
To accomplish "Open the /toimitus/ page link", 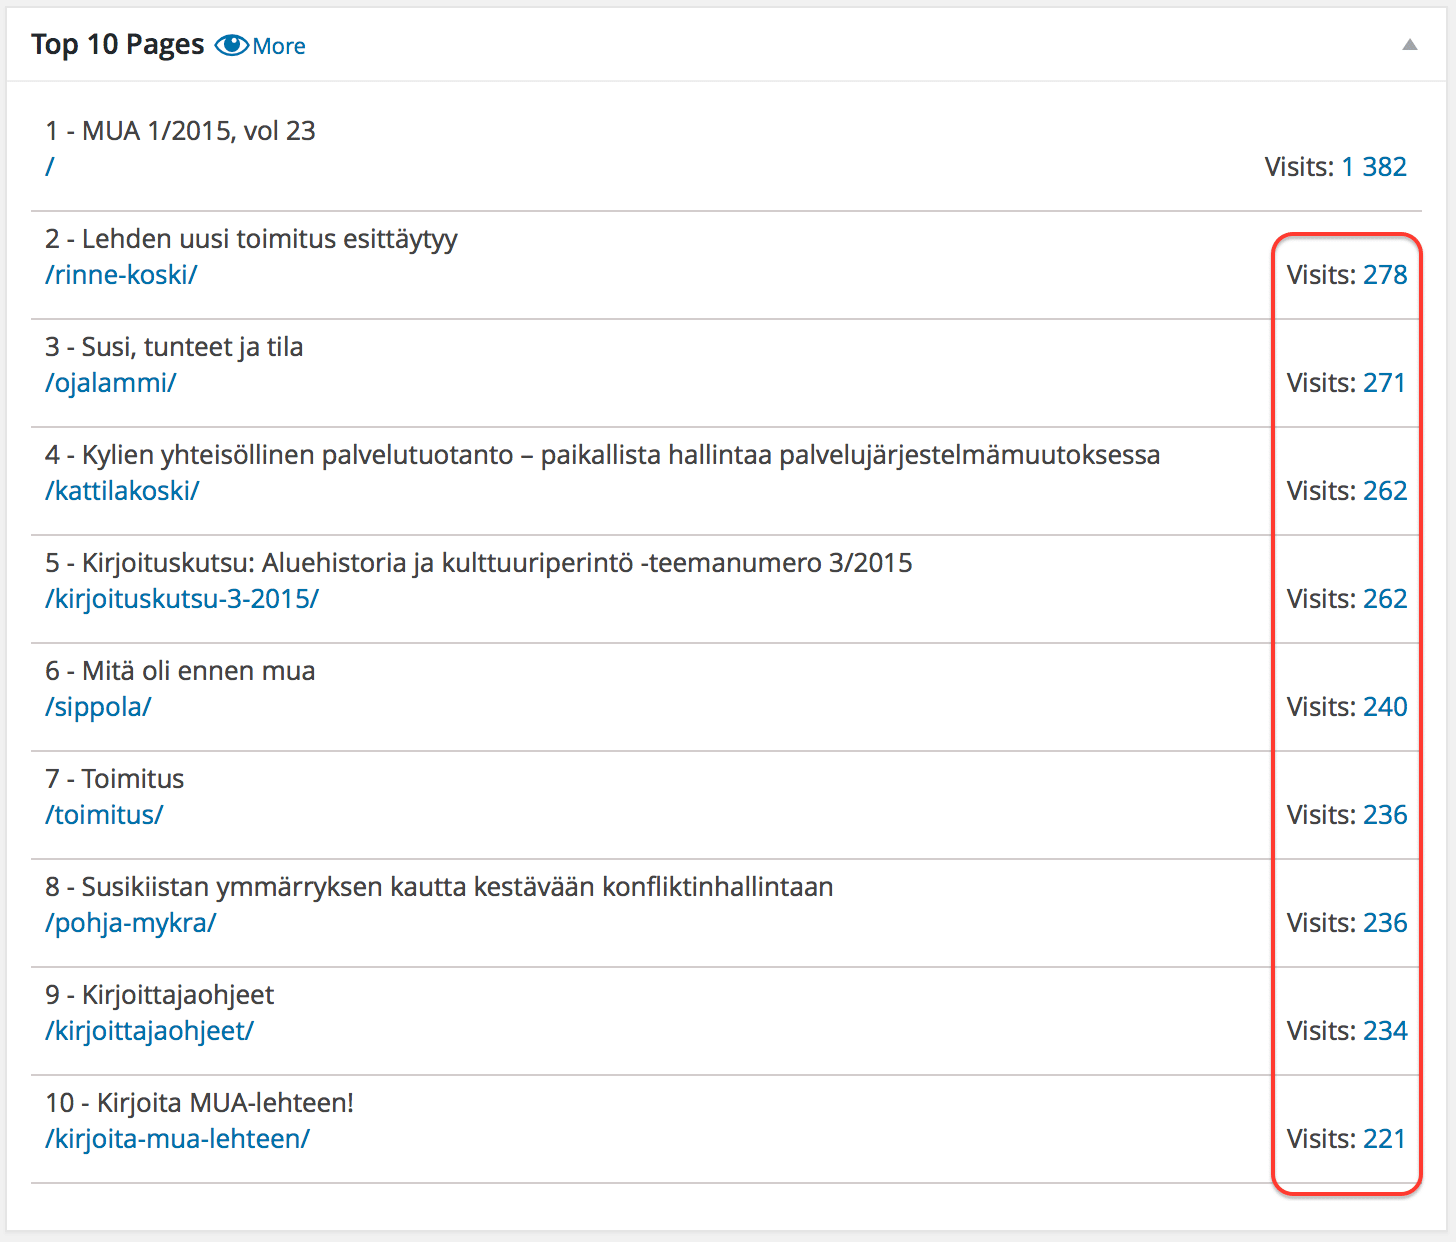I will click(104, 814).
